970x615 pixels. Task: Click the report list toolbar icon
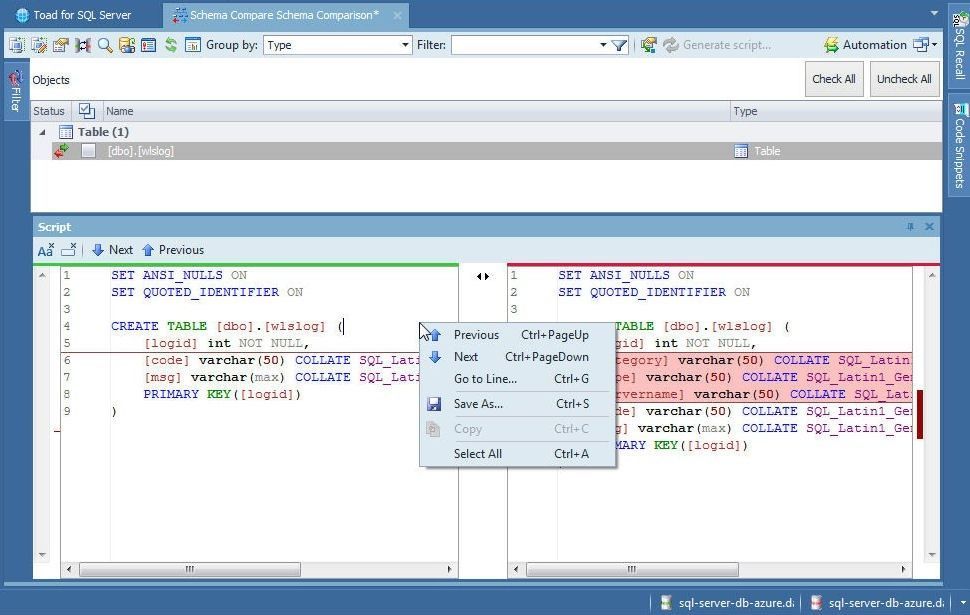coord(148,45)
